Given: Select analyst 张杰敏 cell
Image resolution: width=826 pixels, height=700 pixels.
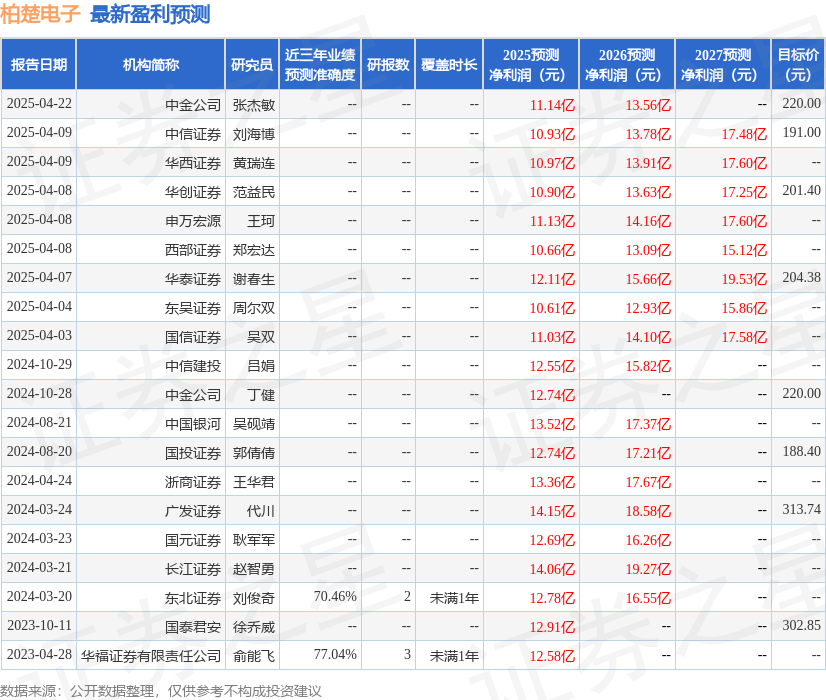Looking at the screenshot, I should [x=254, y=105].
